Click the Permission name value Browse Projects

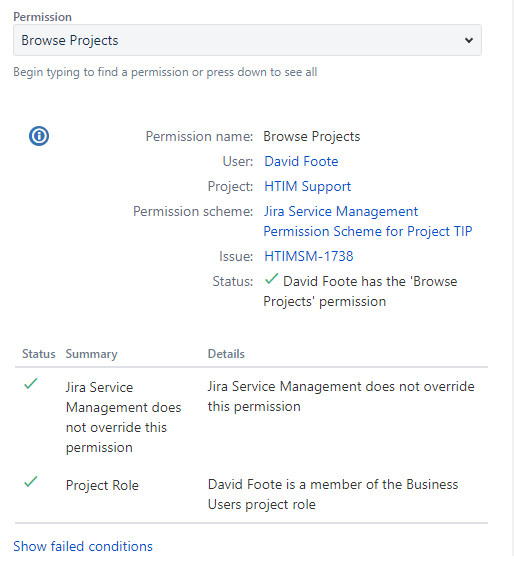(311, 136)
